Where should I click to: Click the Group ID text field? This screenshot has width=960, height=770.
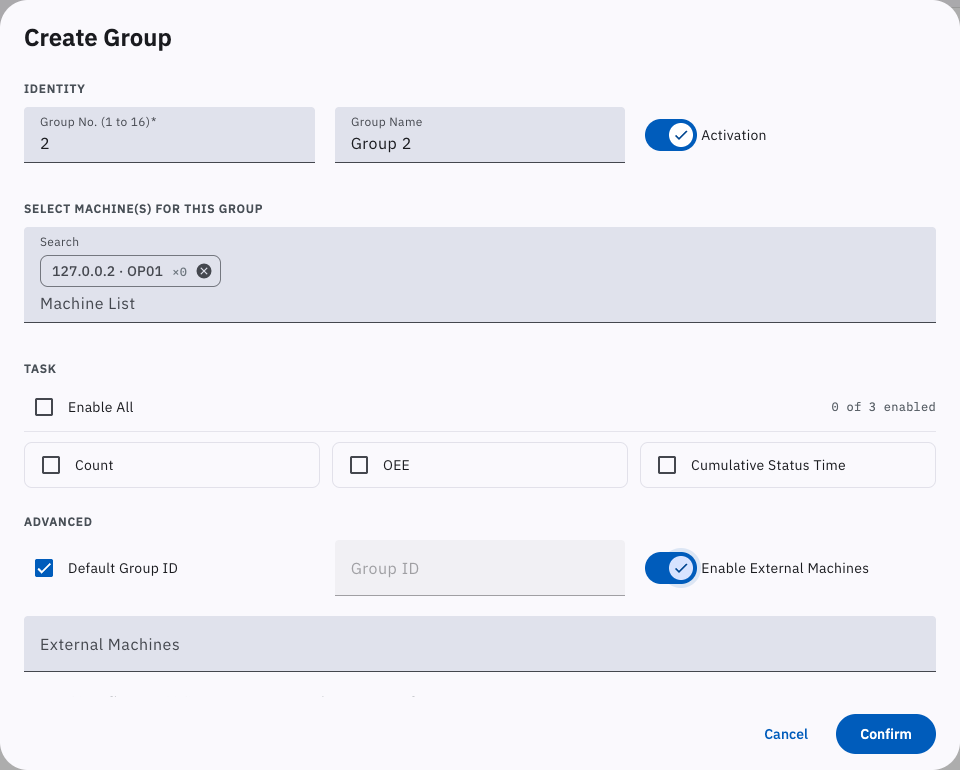479,568
